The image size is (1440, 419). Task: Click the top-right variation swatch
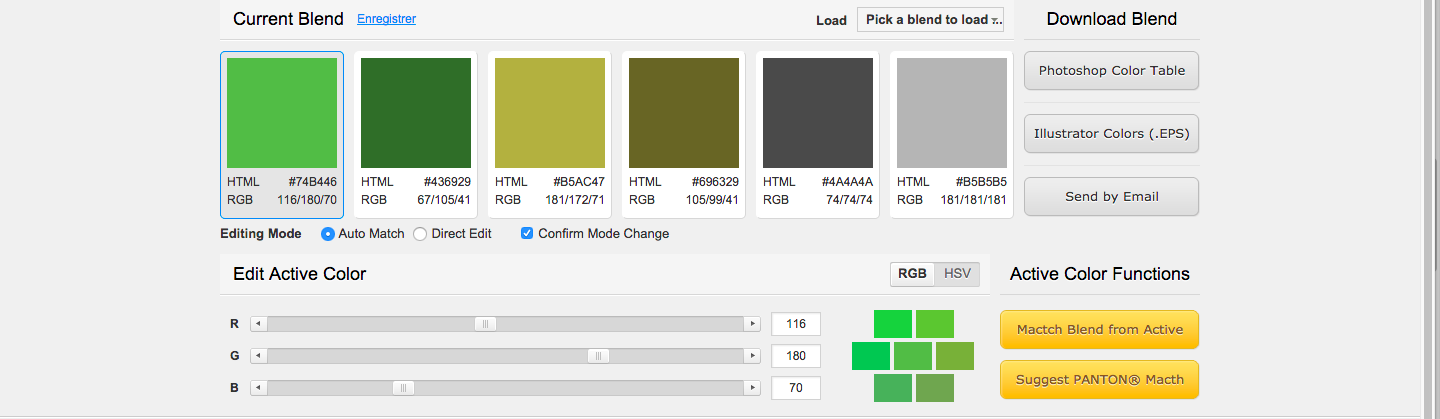[935, 324]
